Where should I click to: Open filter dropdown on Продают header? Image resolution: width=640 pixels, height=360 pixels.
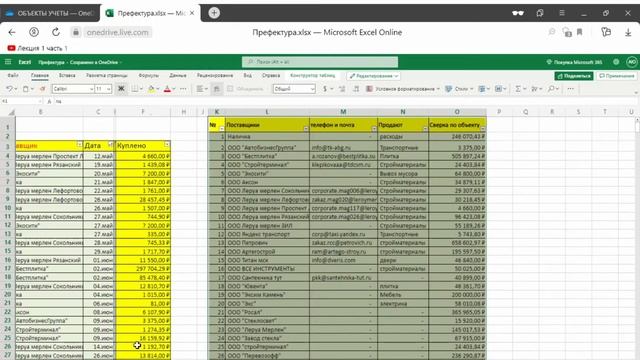[424, 129]
